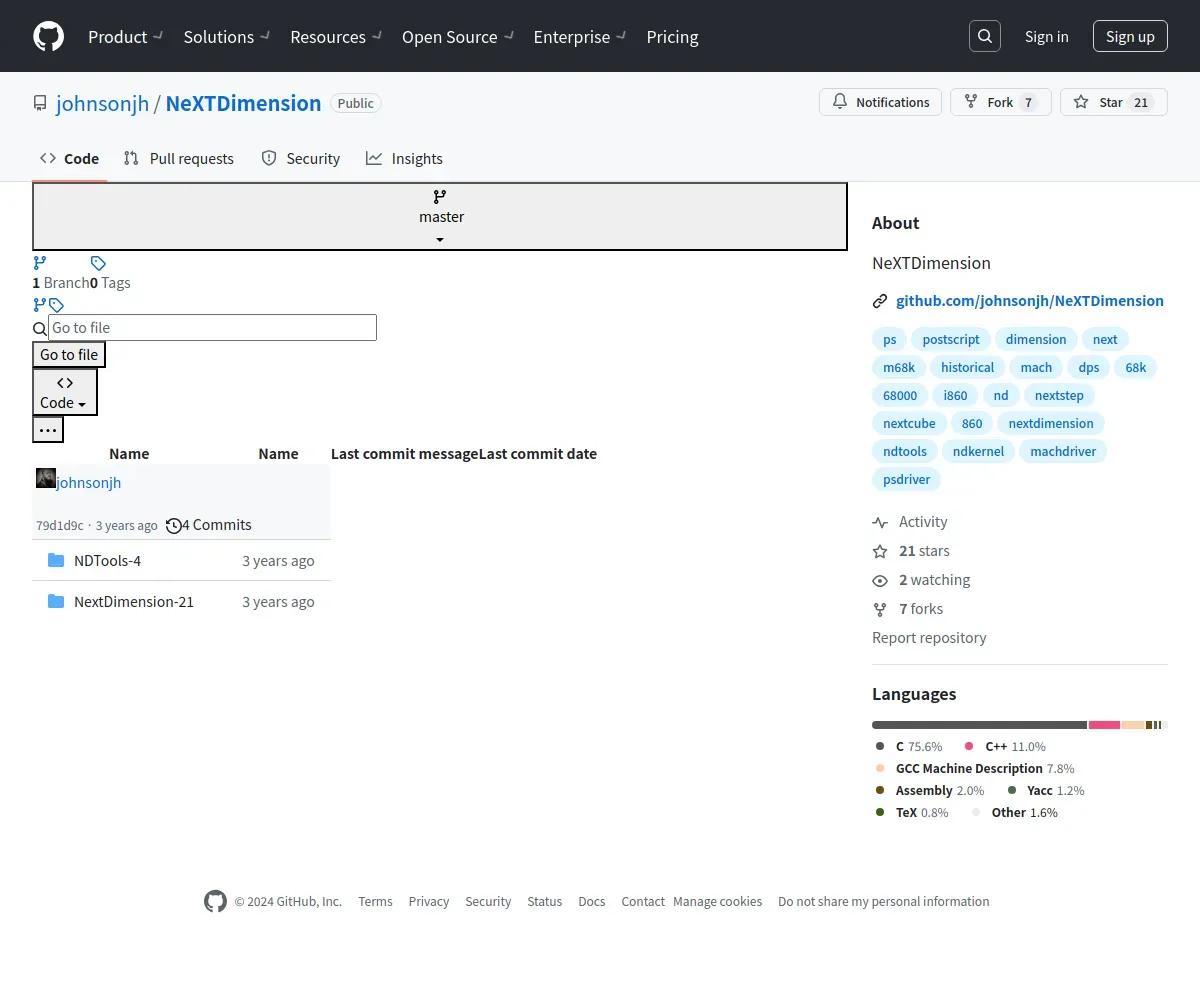The width and height of the screenshot is (1200, 1000).
Task: Click the footer GitHub logo
Action: 215,901
